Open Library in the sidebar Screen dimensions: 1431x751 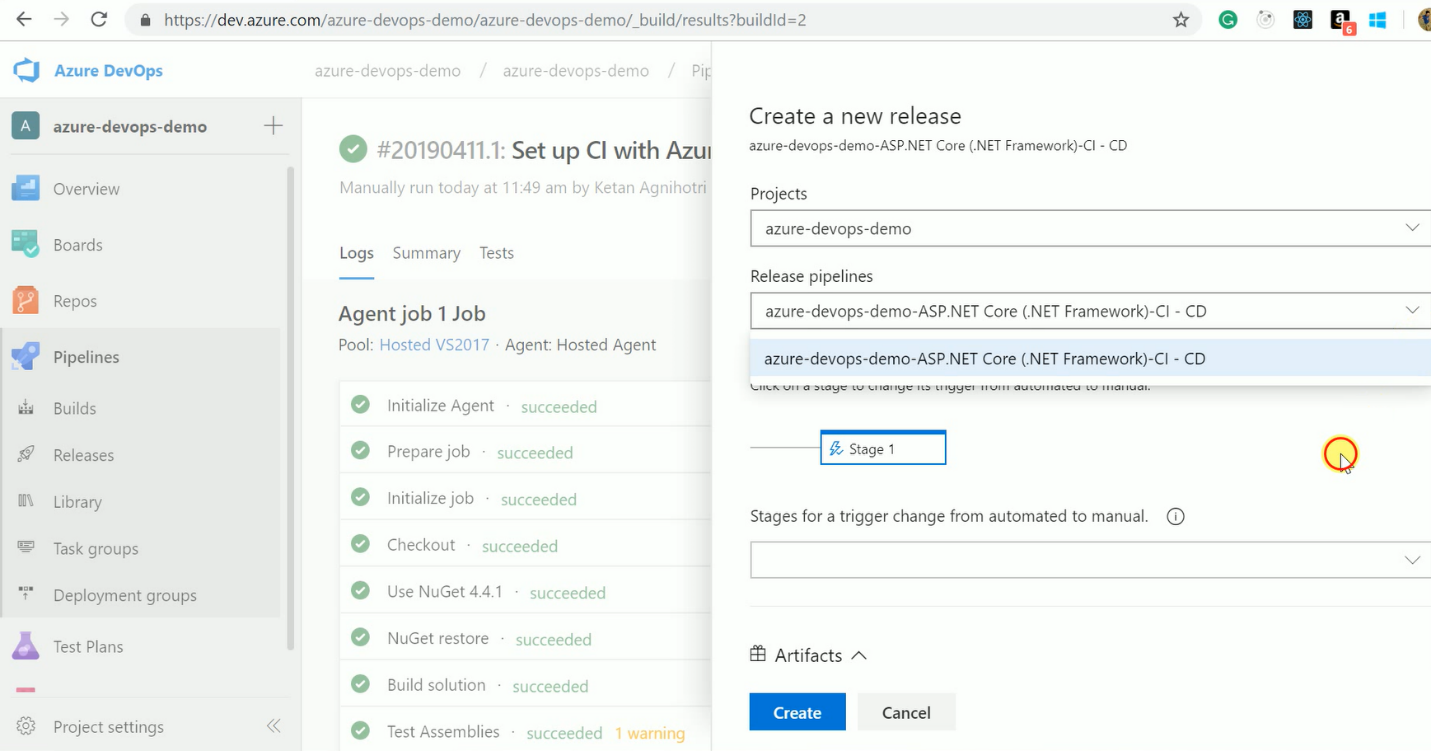point(77,502)
